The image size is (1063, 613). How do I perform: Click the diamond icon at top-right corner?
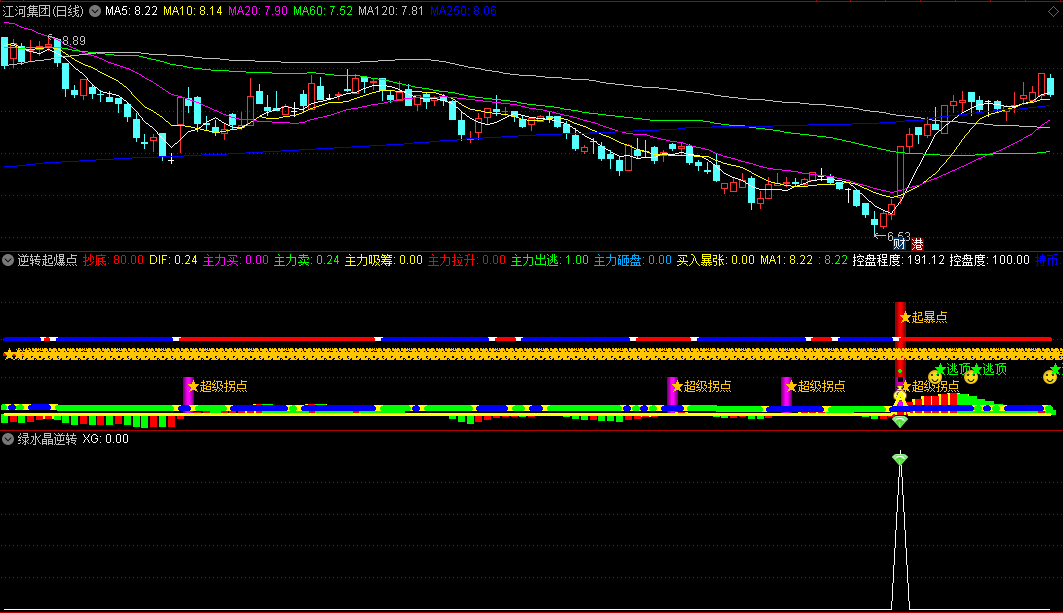(1053, 12)
